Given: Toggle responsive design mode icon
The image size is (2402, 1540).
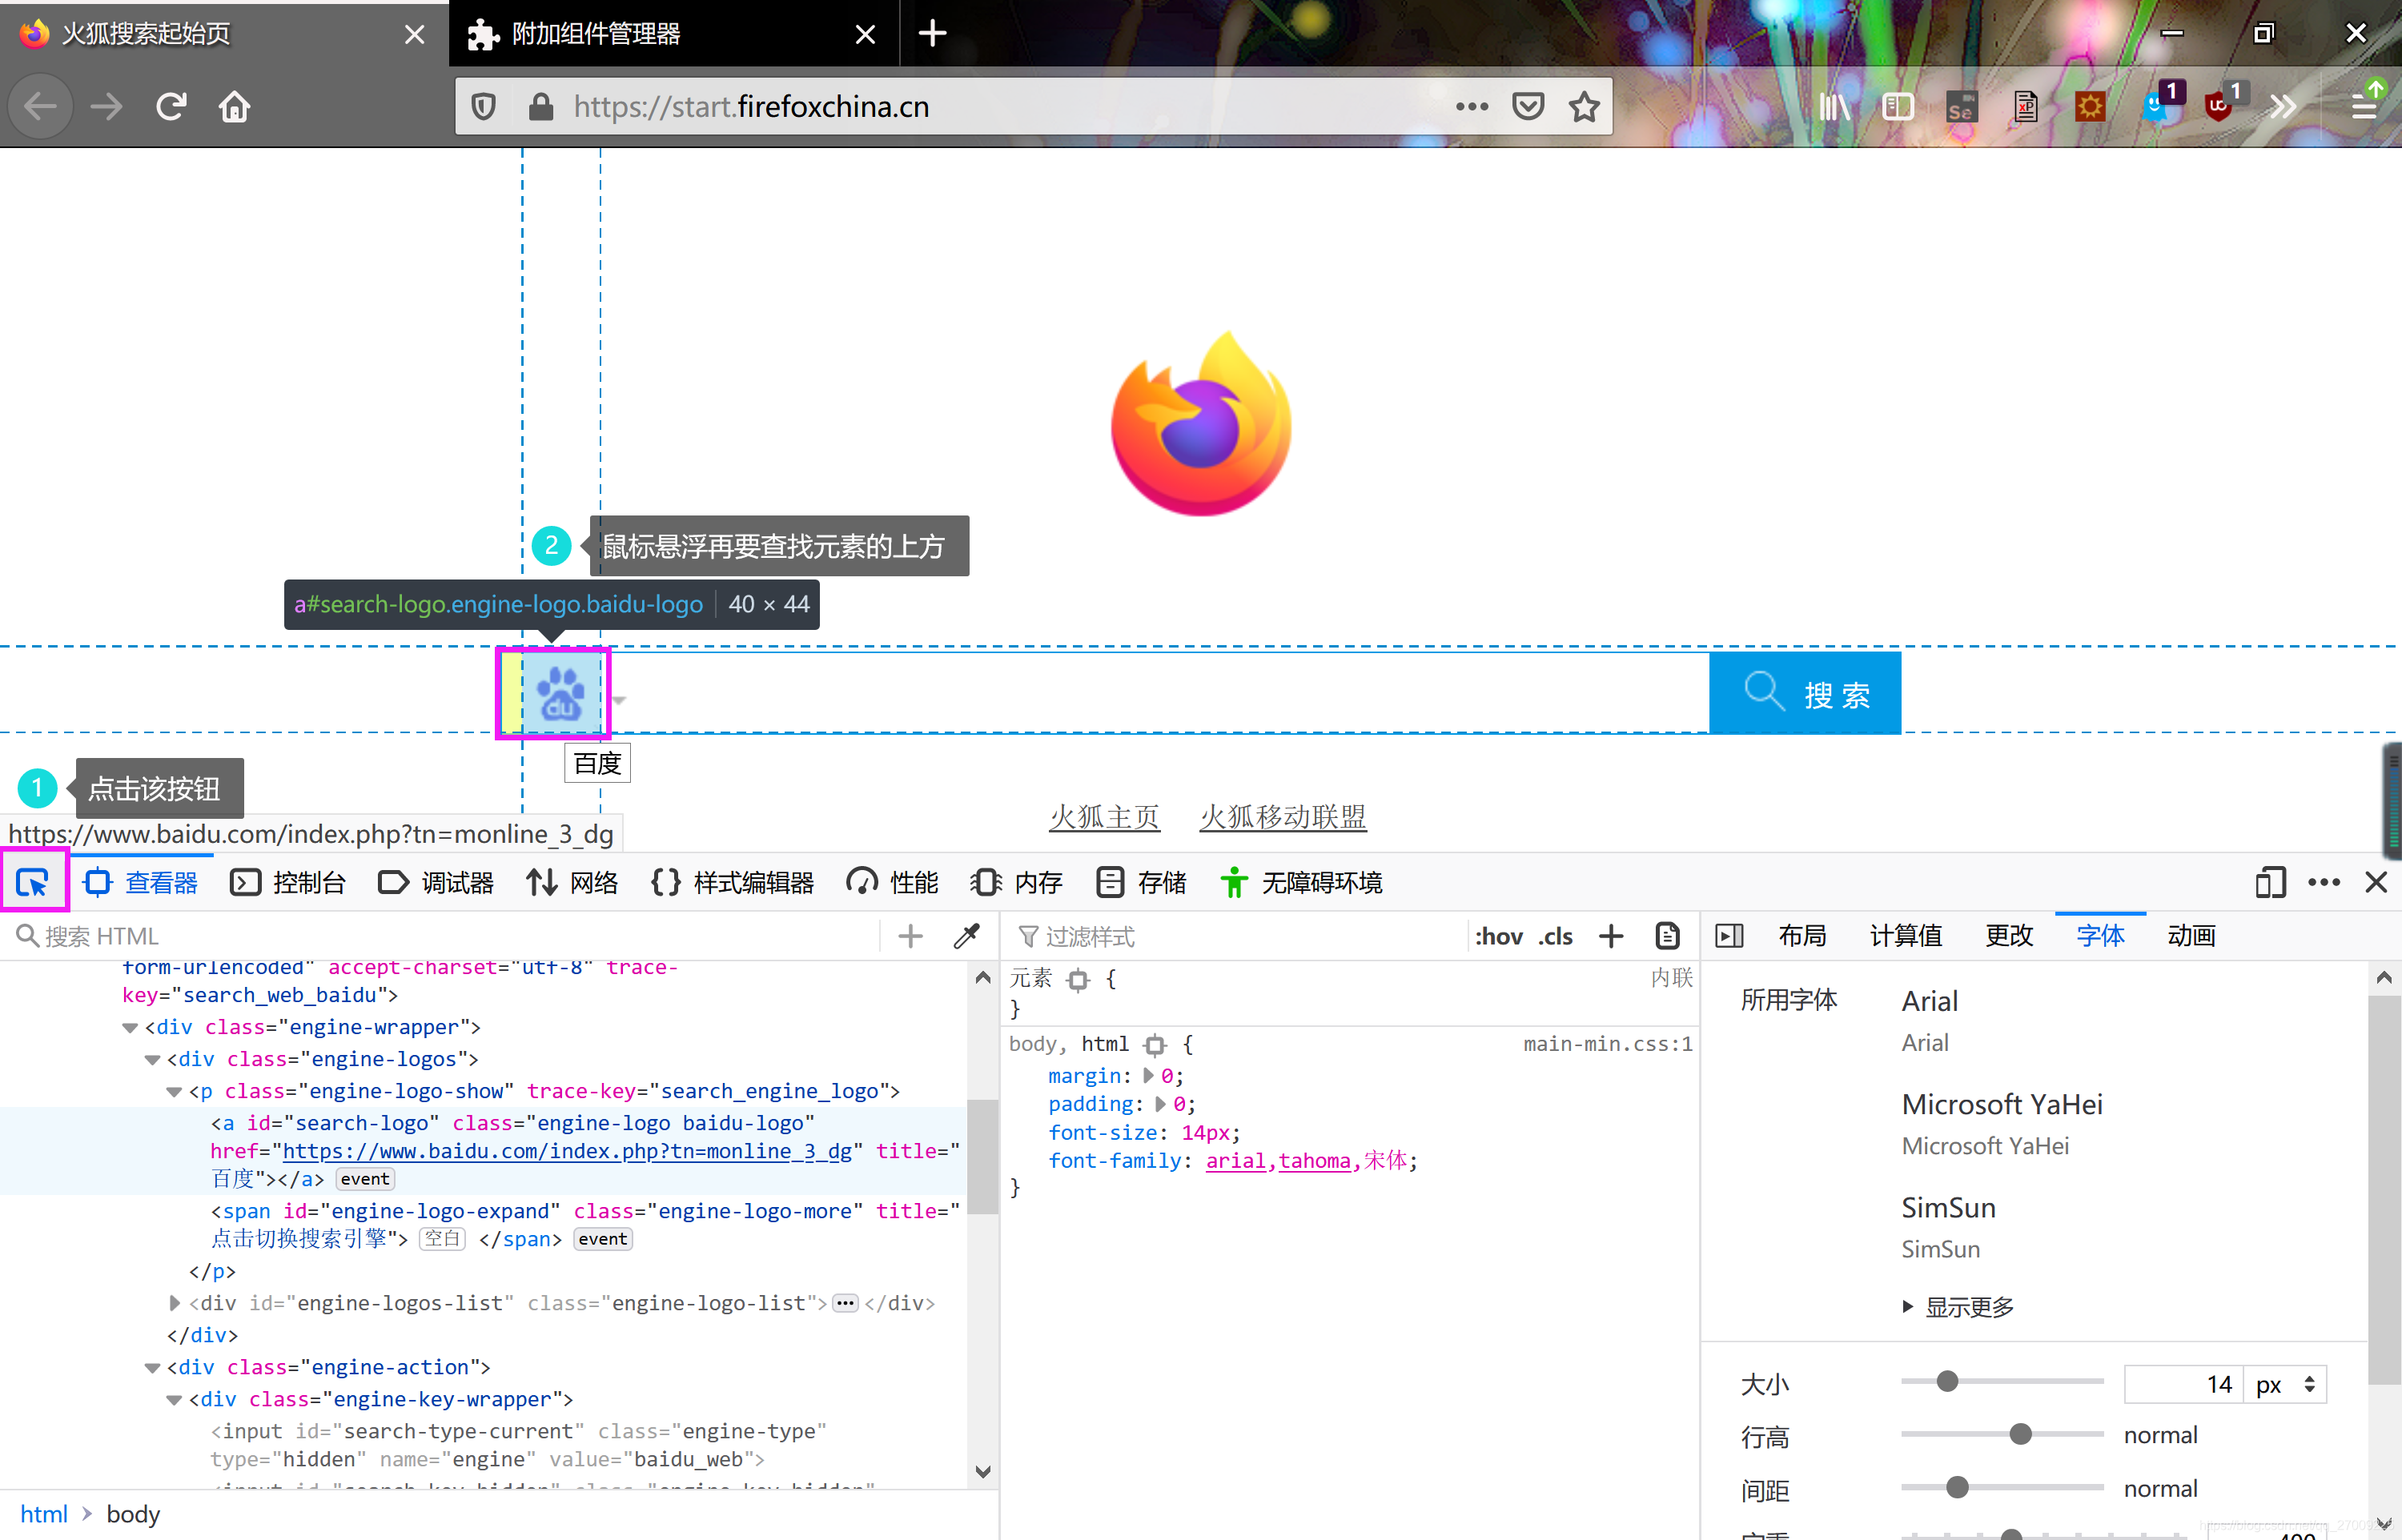Looking at the screenshot, I should click(2270, 882).
